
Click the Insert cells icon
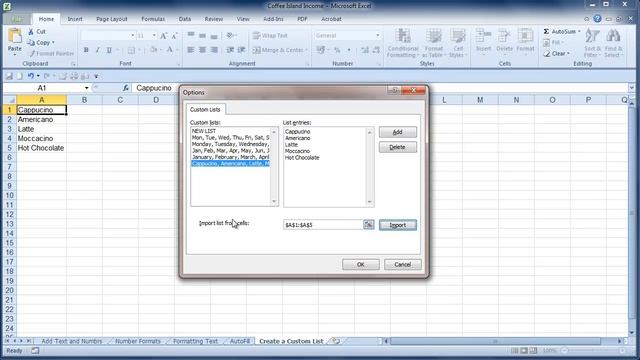click(x=483, y=36)
